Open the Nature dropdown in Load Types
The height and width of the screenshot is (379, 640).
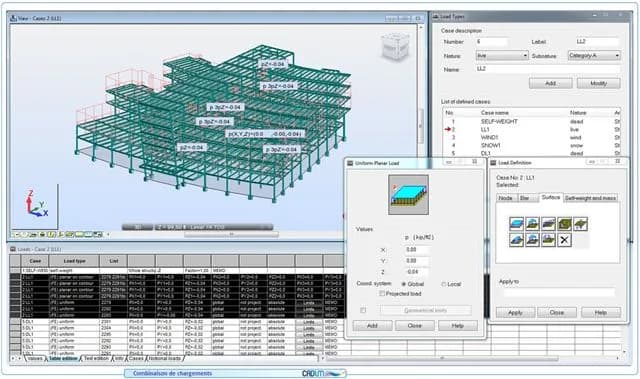click(x=502, y=55)
